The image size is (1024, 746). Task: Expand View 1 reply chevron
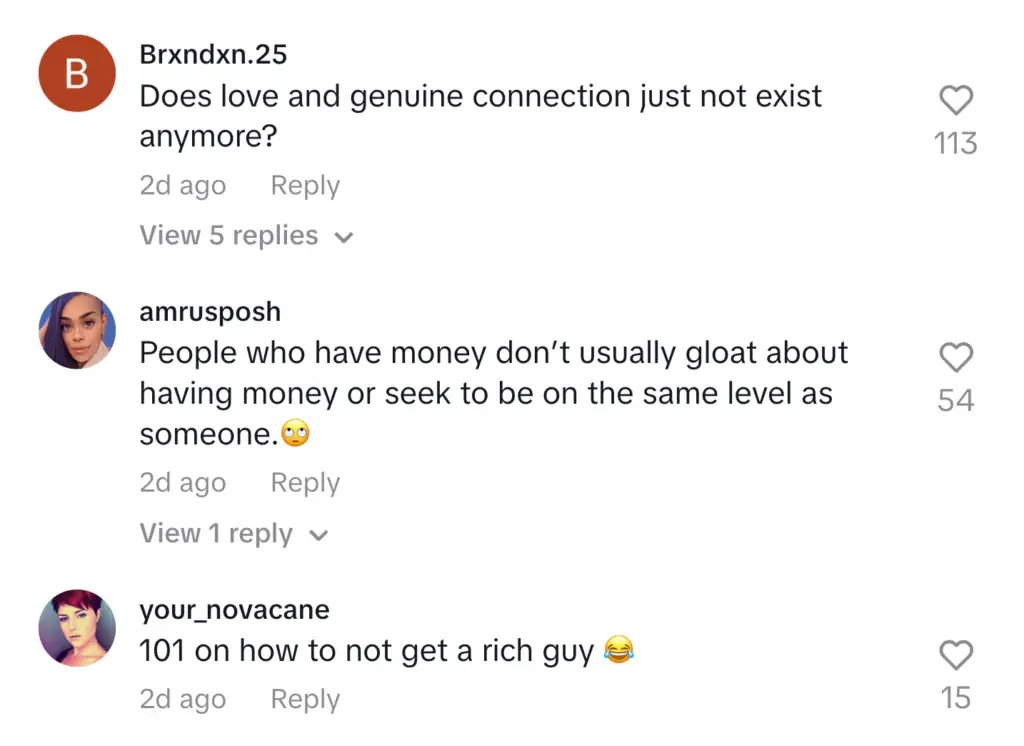click(x=319, y=536)
